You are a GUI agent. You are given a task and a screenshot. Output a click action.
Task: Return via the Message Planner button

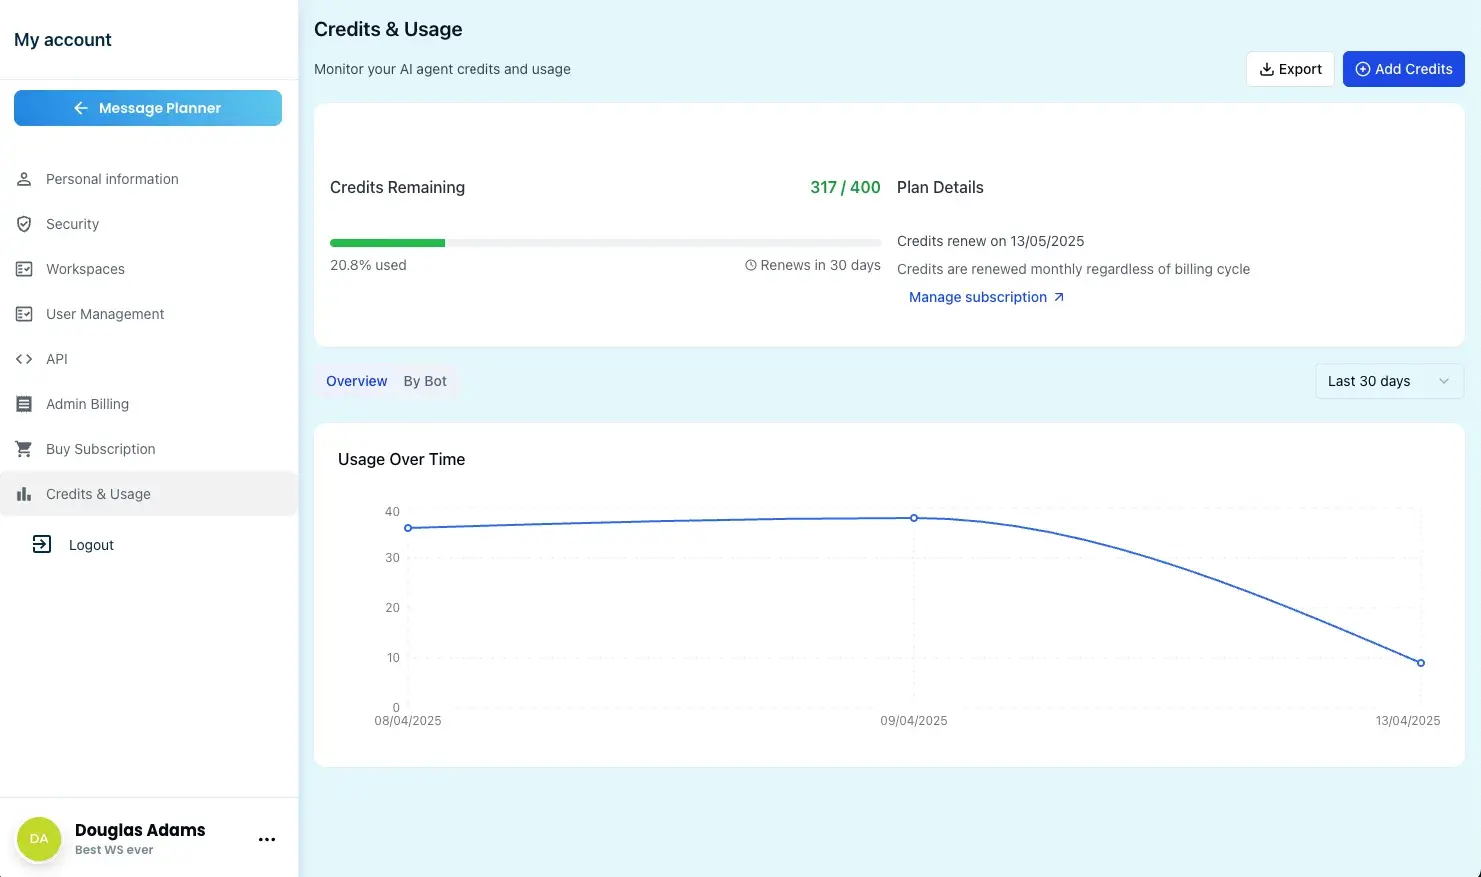147,107
